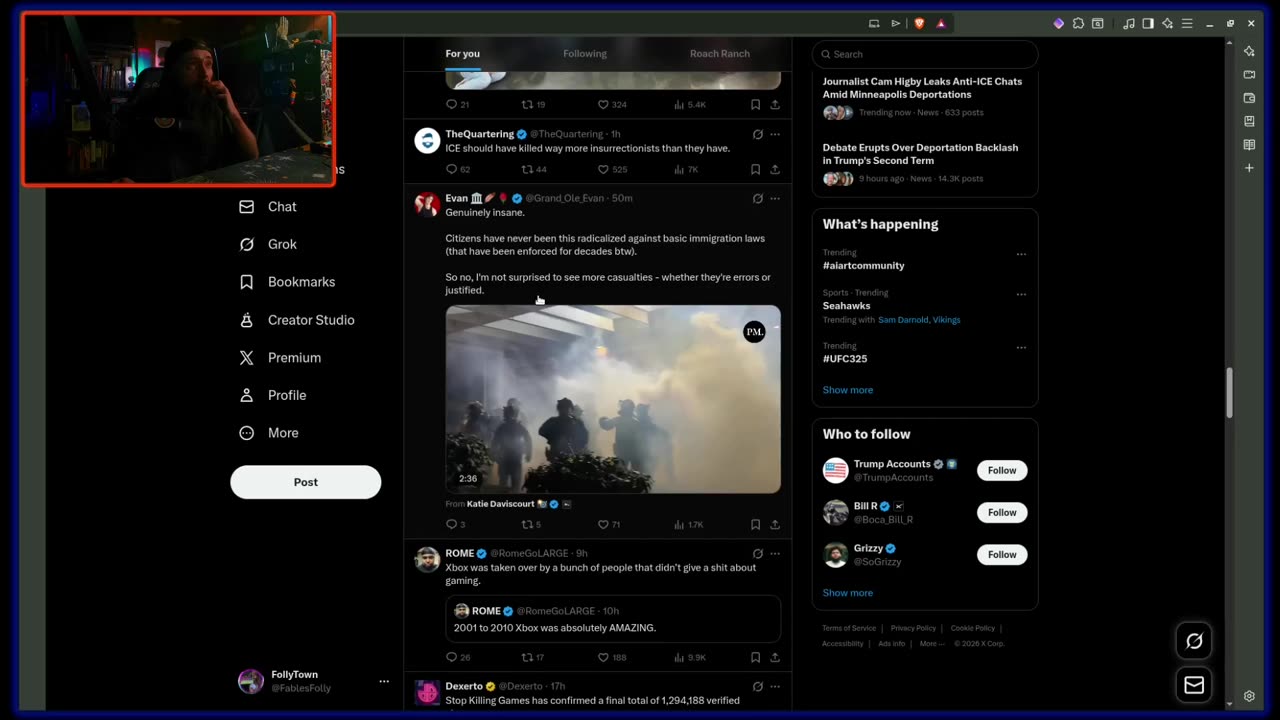The height and width of the screenshot is (720, 1280).
Task: Reply to Evan's post (3 replies)
Action: coord(455,524)
